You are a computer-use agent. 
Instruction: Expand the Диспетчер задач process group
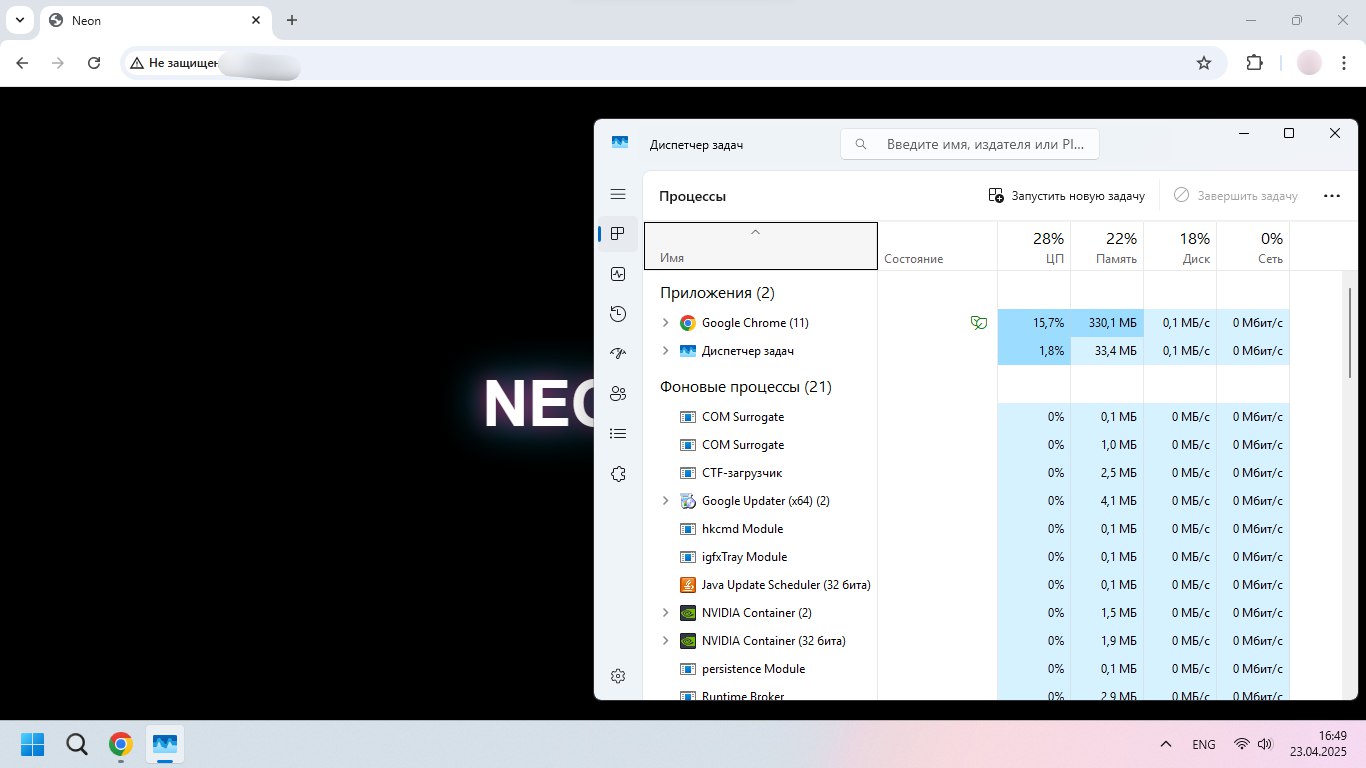coord(666,351)
